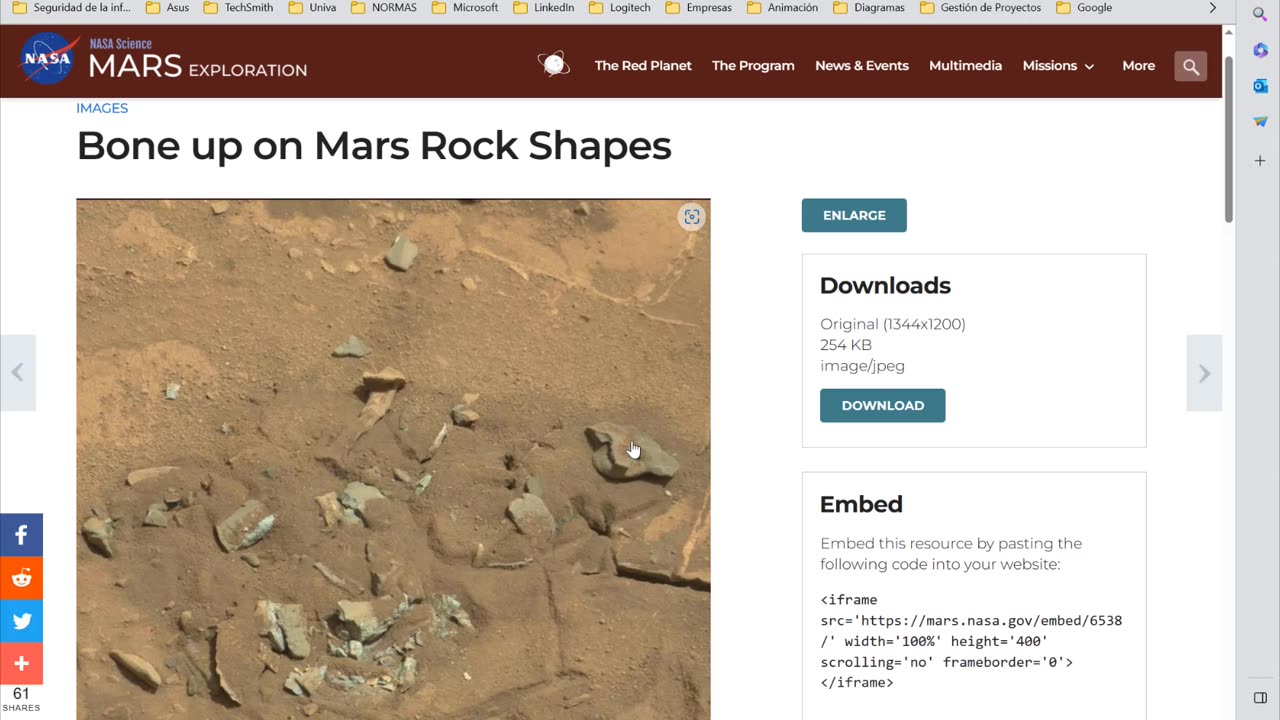The width and height of the screenshot is (1280, 720).
Task: Open Outlook in the browser sidebar
Action: coord(1260,86)
